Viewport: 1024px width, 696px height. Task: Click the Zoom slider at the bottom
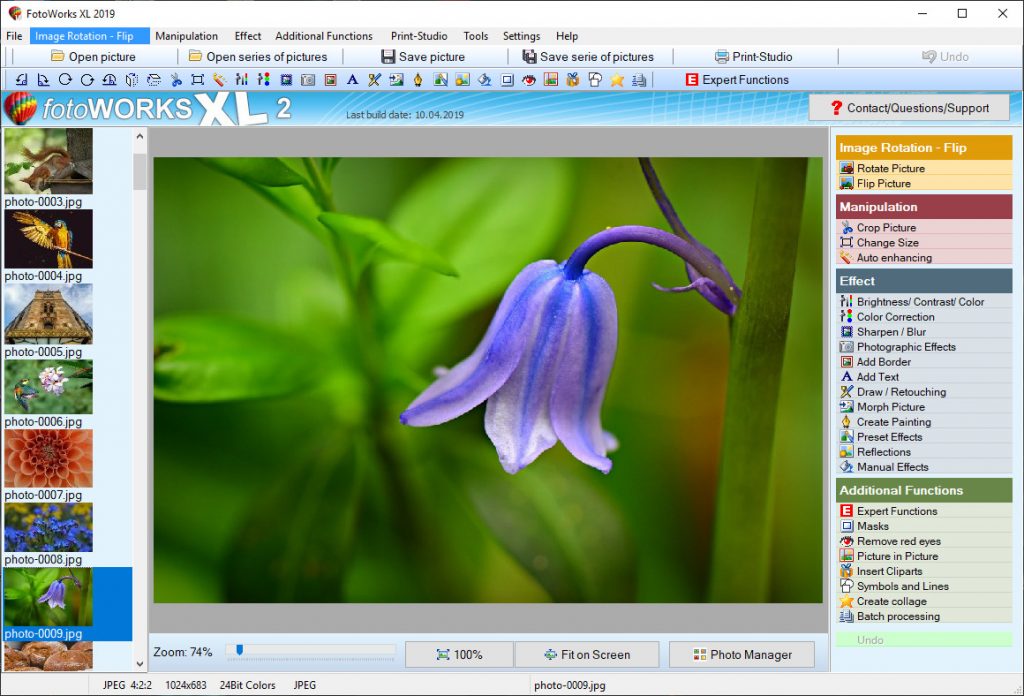tap(240, 650)
